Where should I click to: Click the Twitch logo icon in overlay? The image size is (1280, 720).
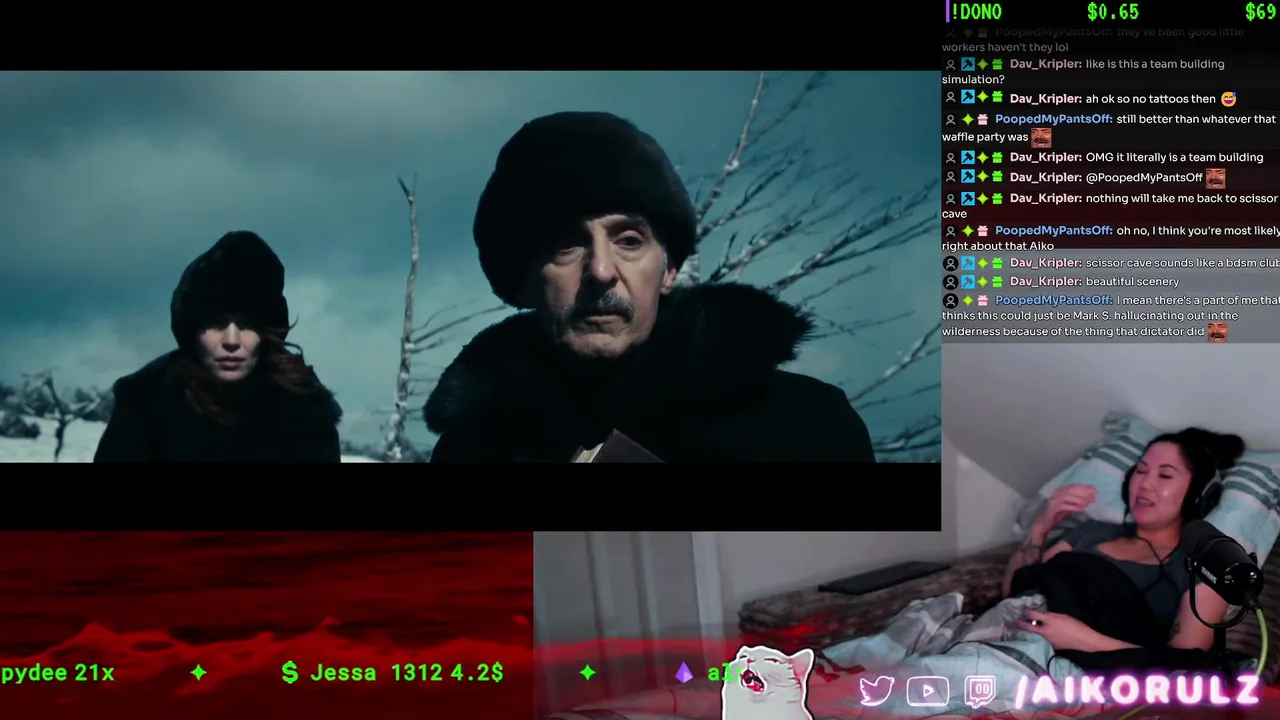coord(980,691)
